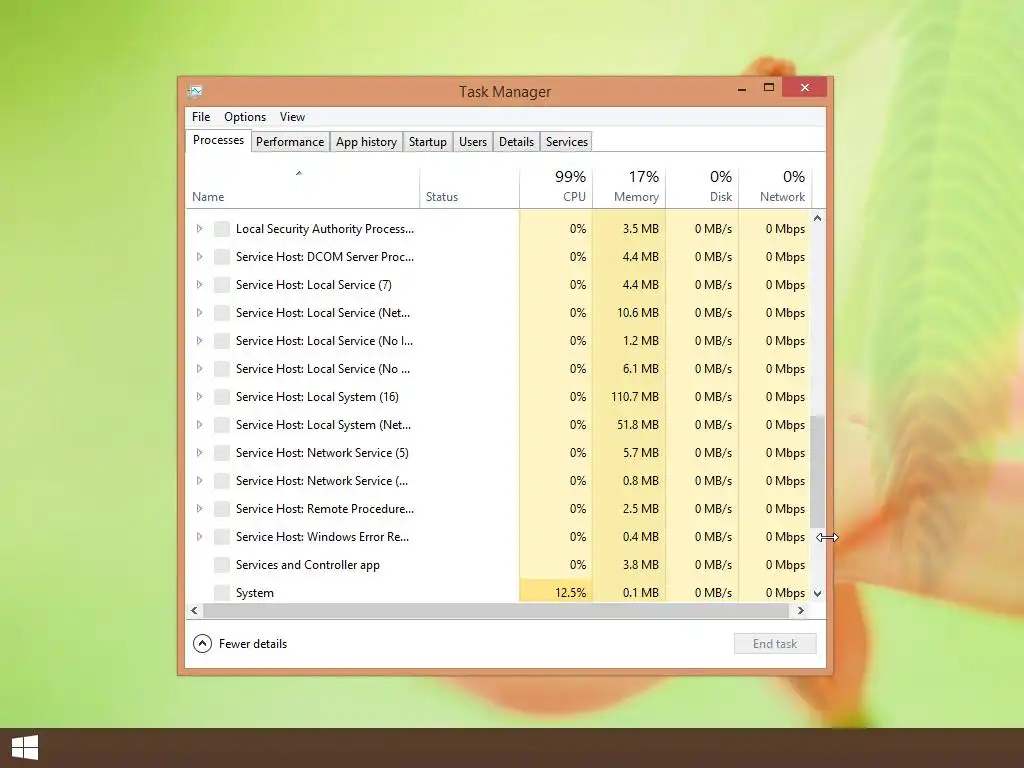
Task: Click the Fewer details label
Action: tap(253, 644)
